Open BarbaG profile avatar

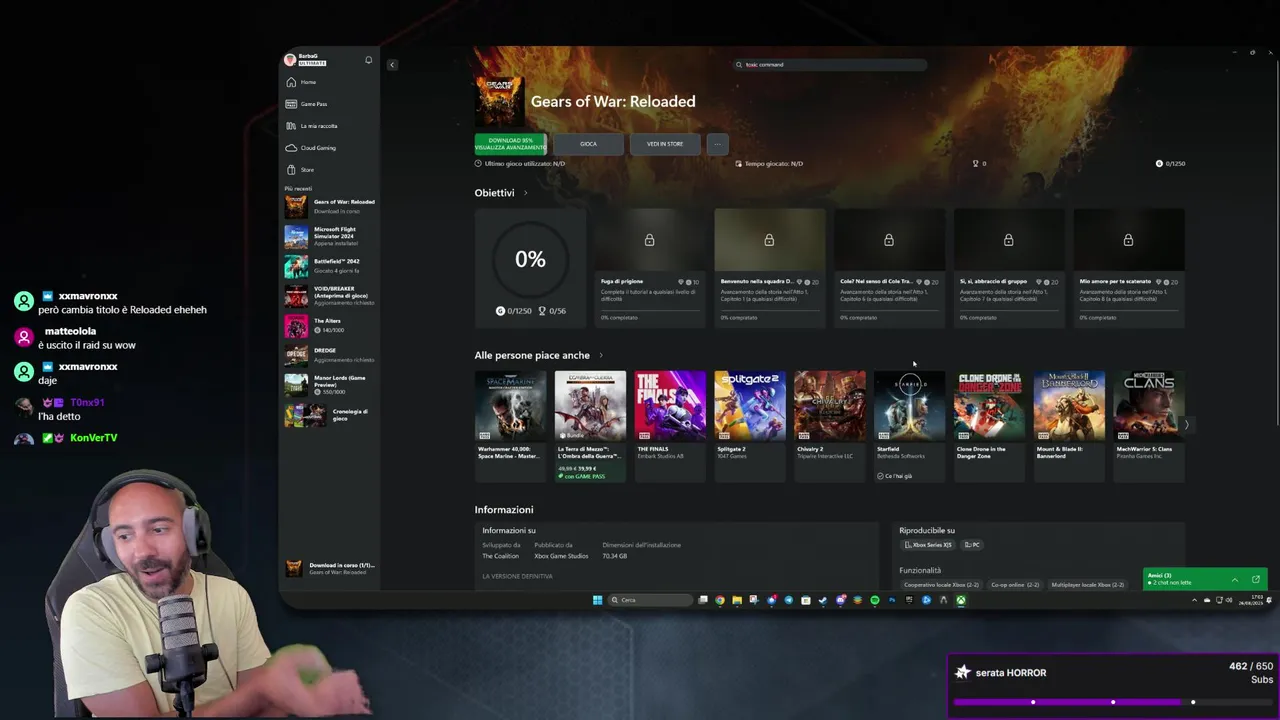[x=290, y=60]
